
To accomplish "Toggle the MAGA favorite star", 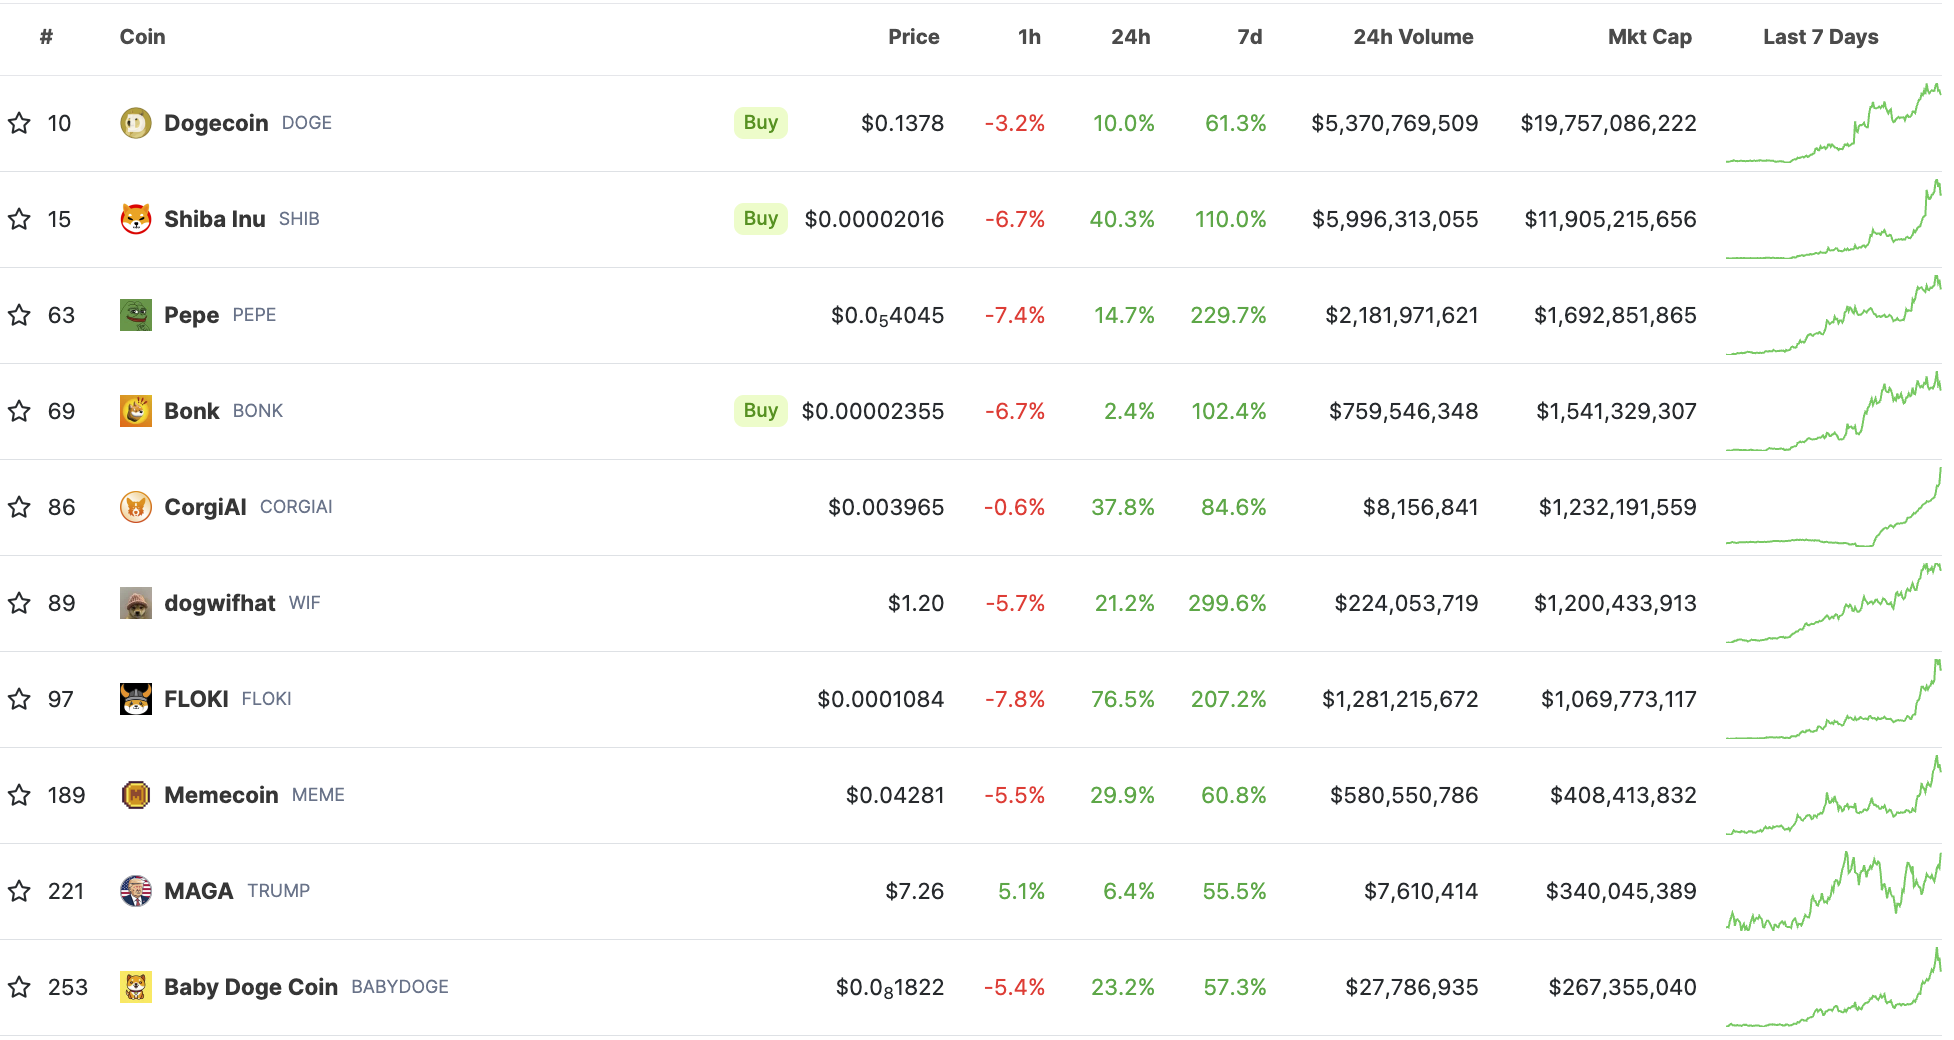I will click(x=19, y=891).
